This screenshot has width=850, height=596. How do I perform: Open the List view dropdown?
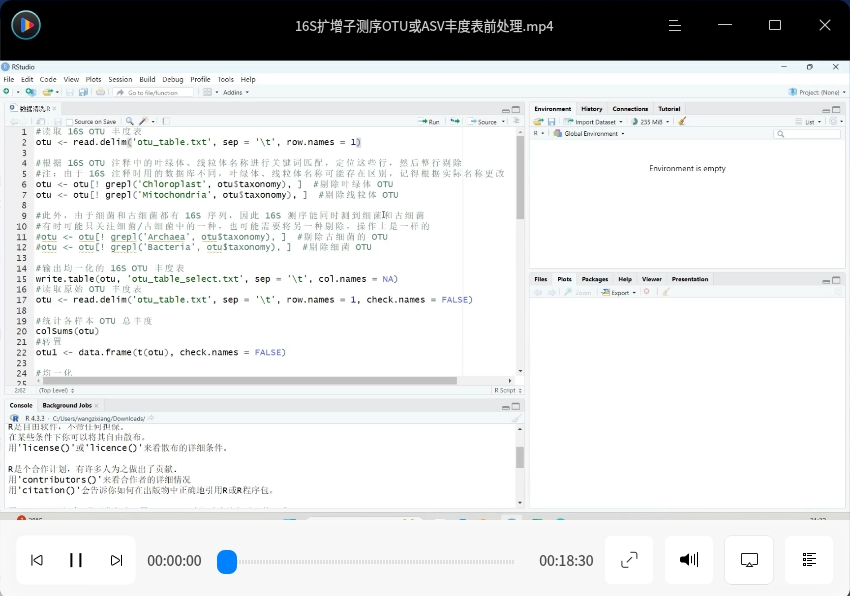809,122
